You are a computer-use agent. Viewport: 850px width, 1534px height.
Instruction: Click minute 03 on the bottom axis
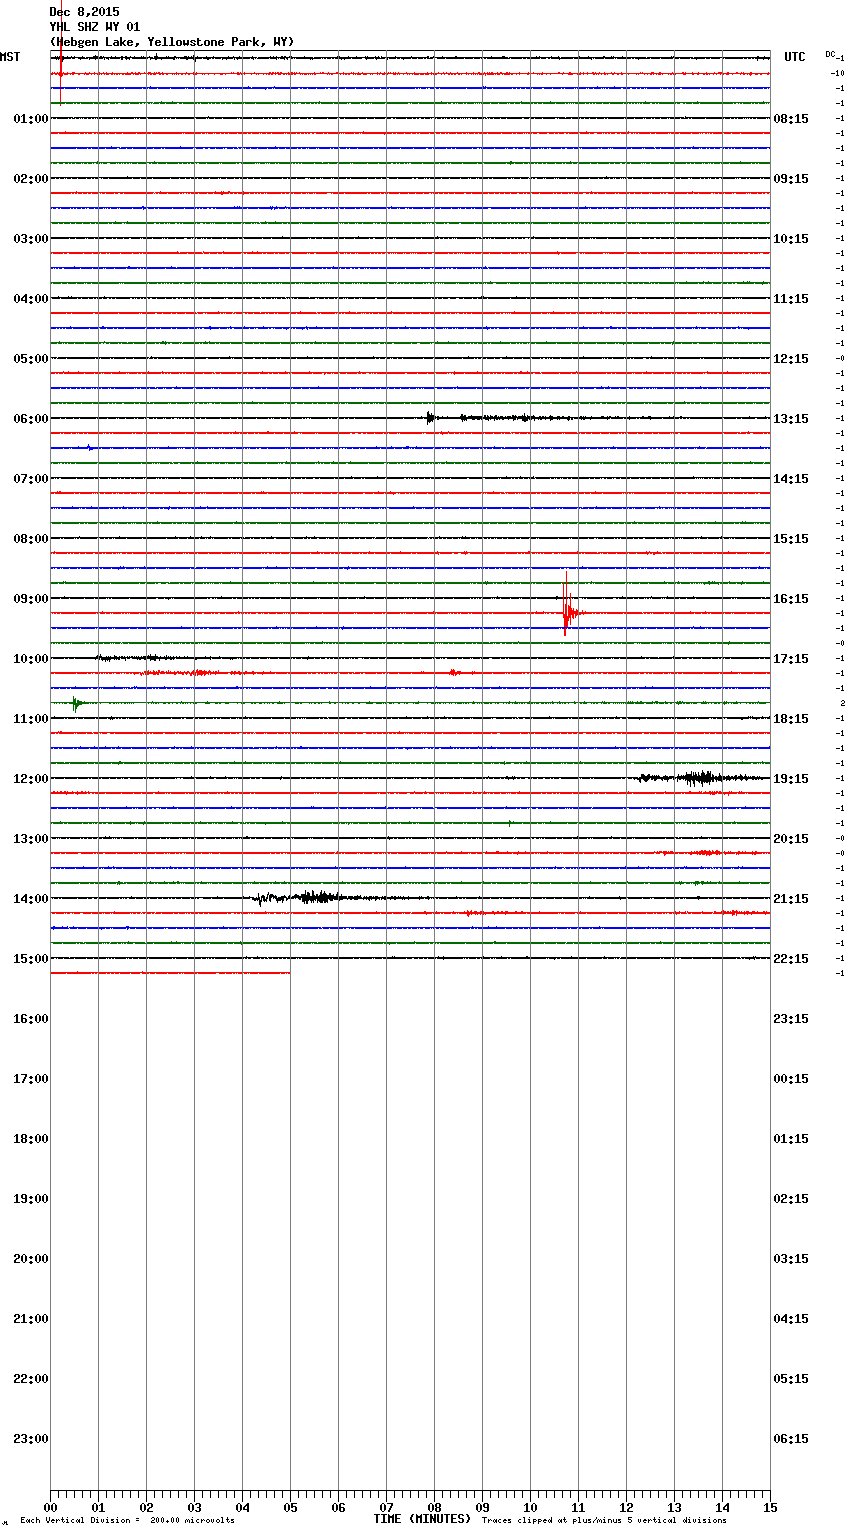tap(194, 1507)
